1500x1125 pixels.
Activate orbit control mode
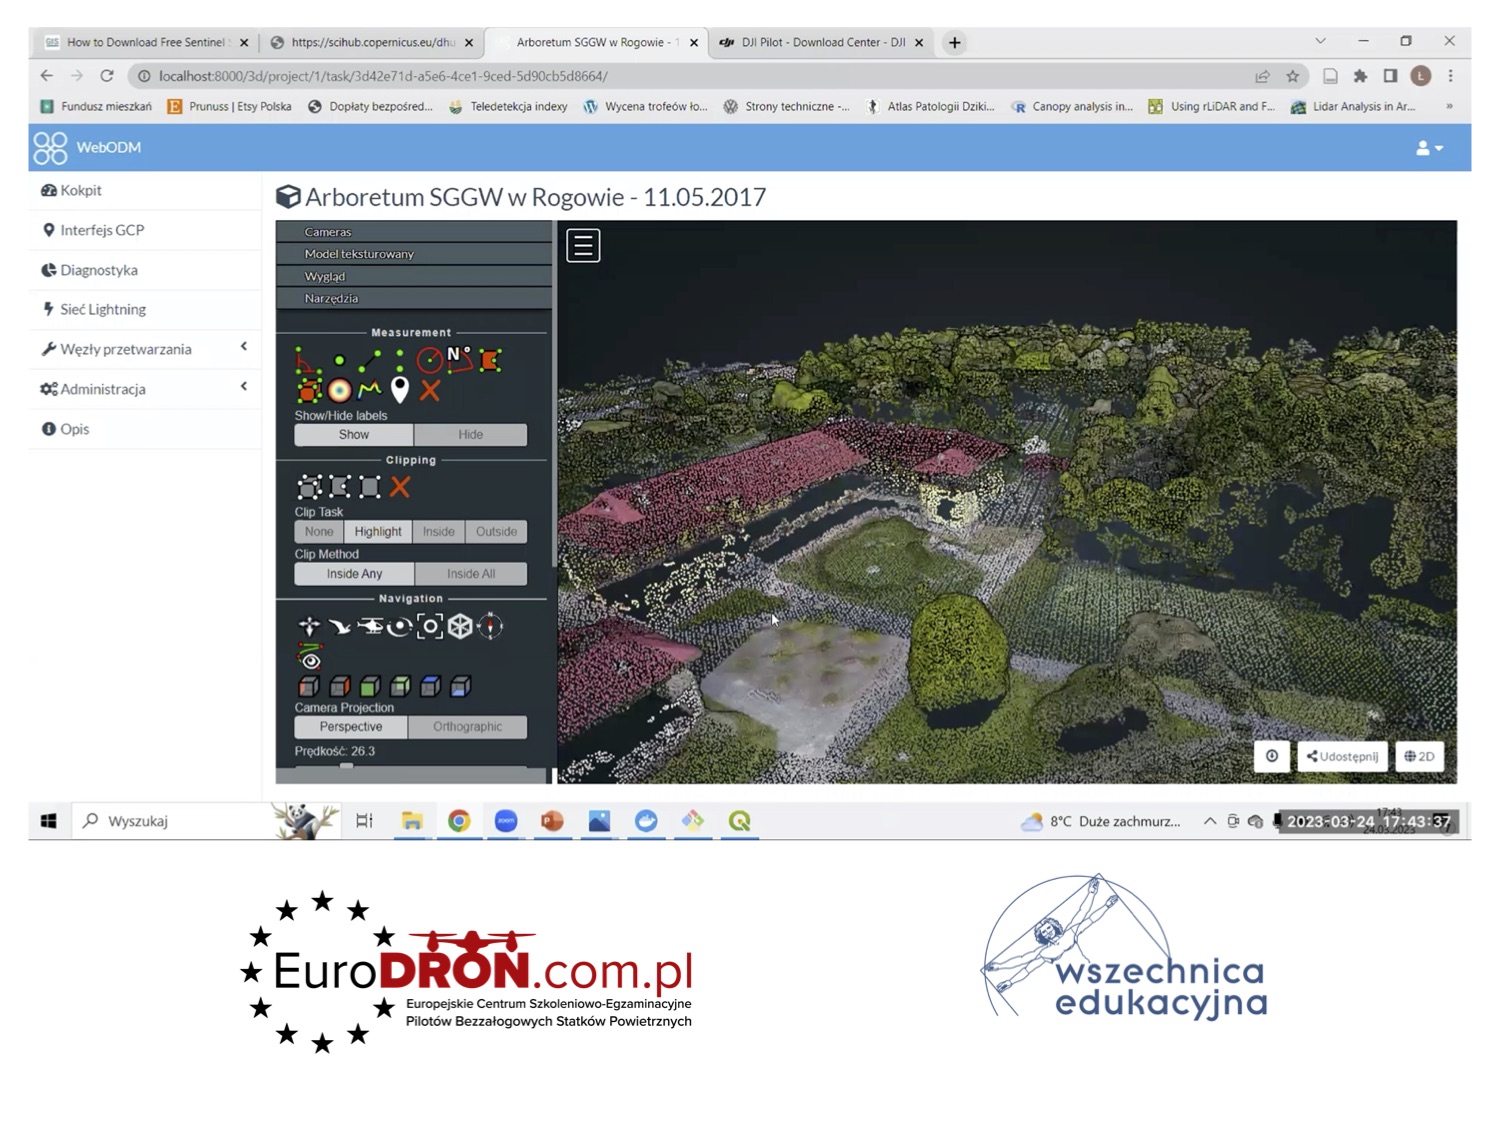click(399, 626)
